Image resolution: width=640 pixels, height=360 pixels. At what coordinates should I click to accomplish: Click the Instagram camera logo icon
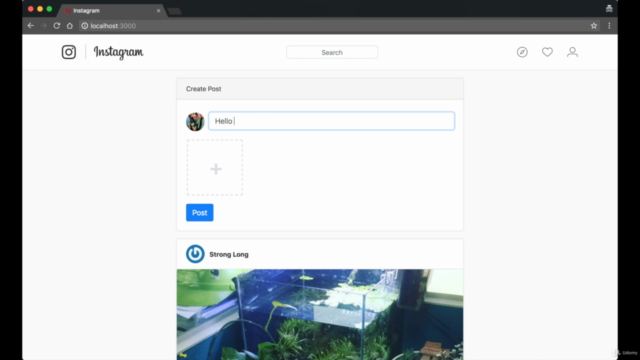[69, 52]
